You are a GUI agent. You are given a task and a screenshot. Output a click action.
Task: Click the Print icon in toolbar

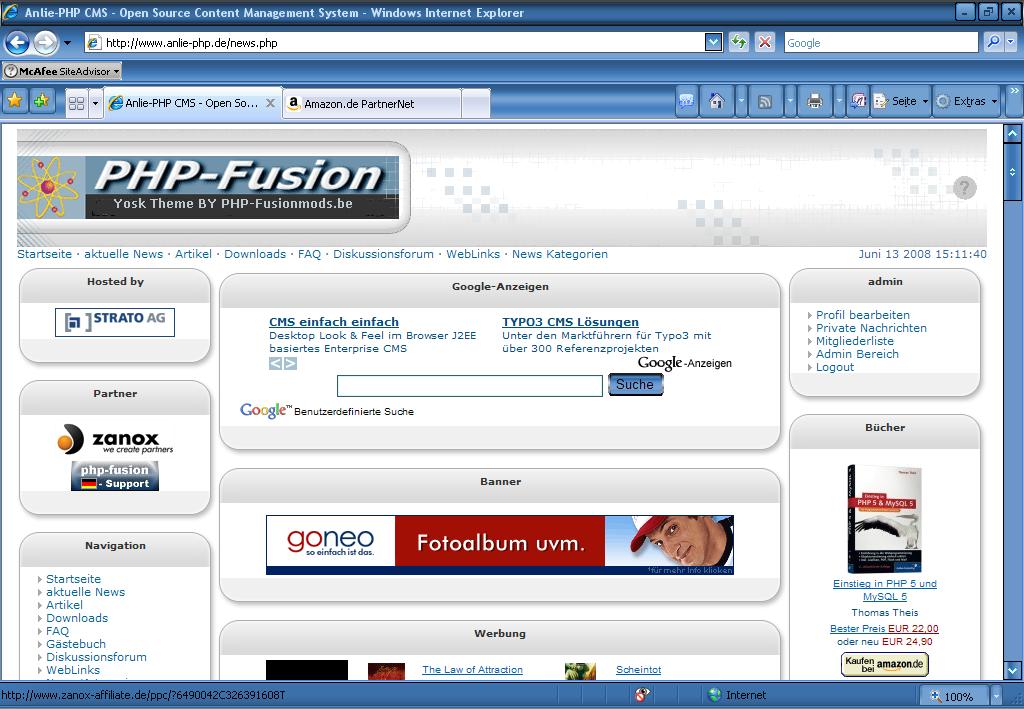pos(815,101)
